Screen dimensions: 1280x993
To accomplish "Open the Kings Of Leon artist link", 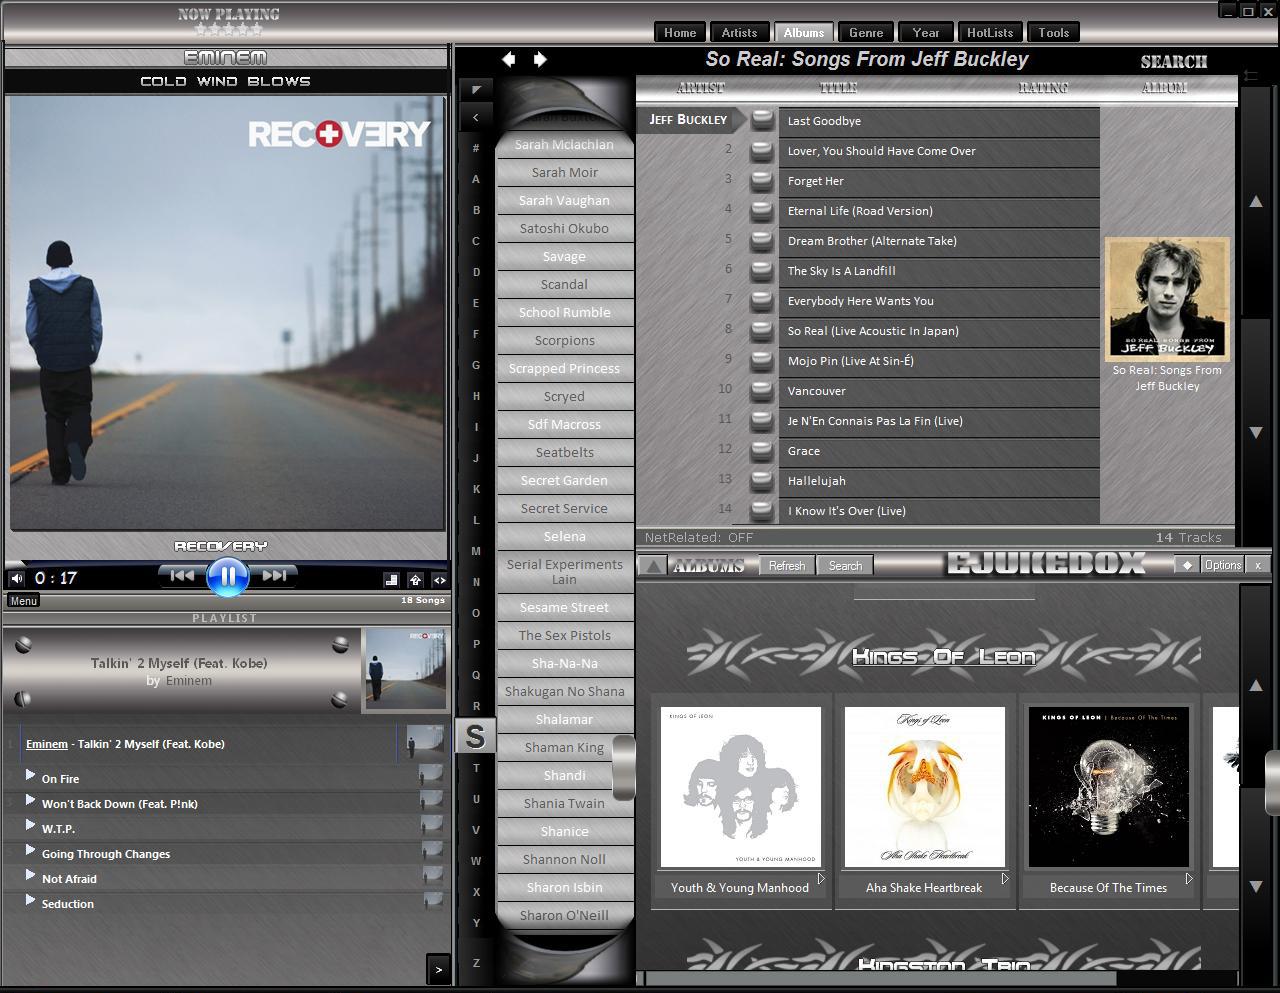I will coord(943,656).
